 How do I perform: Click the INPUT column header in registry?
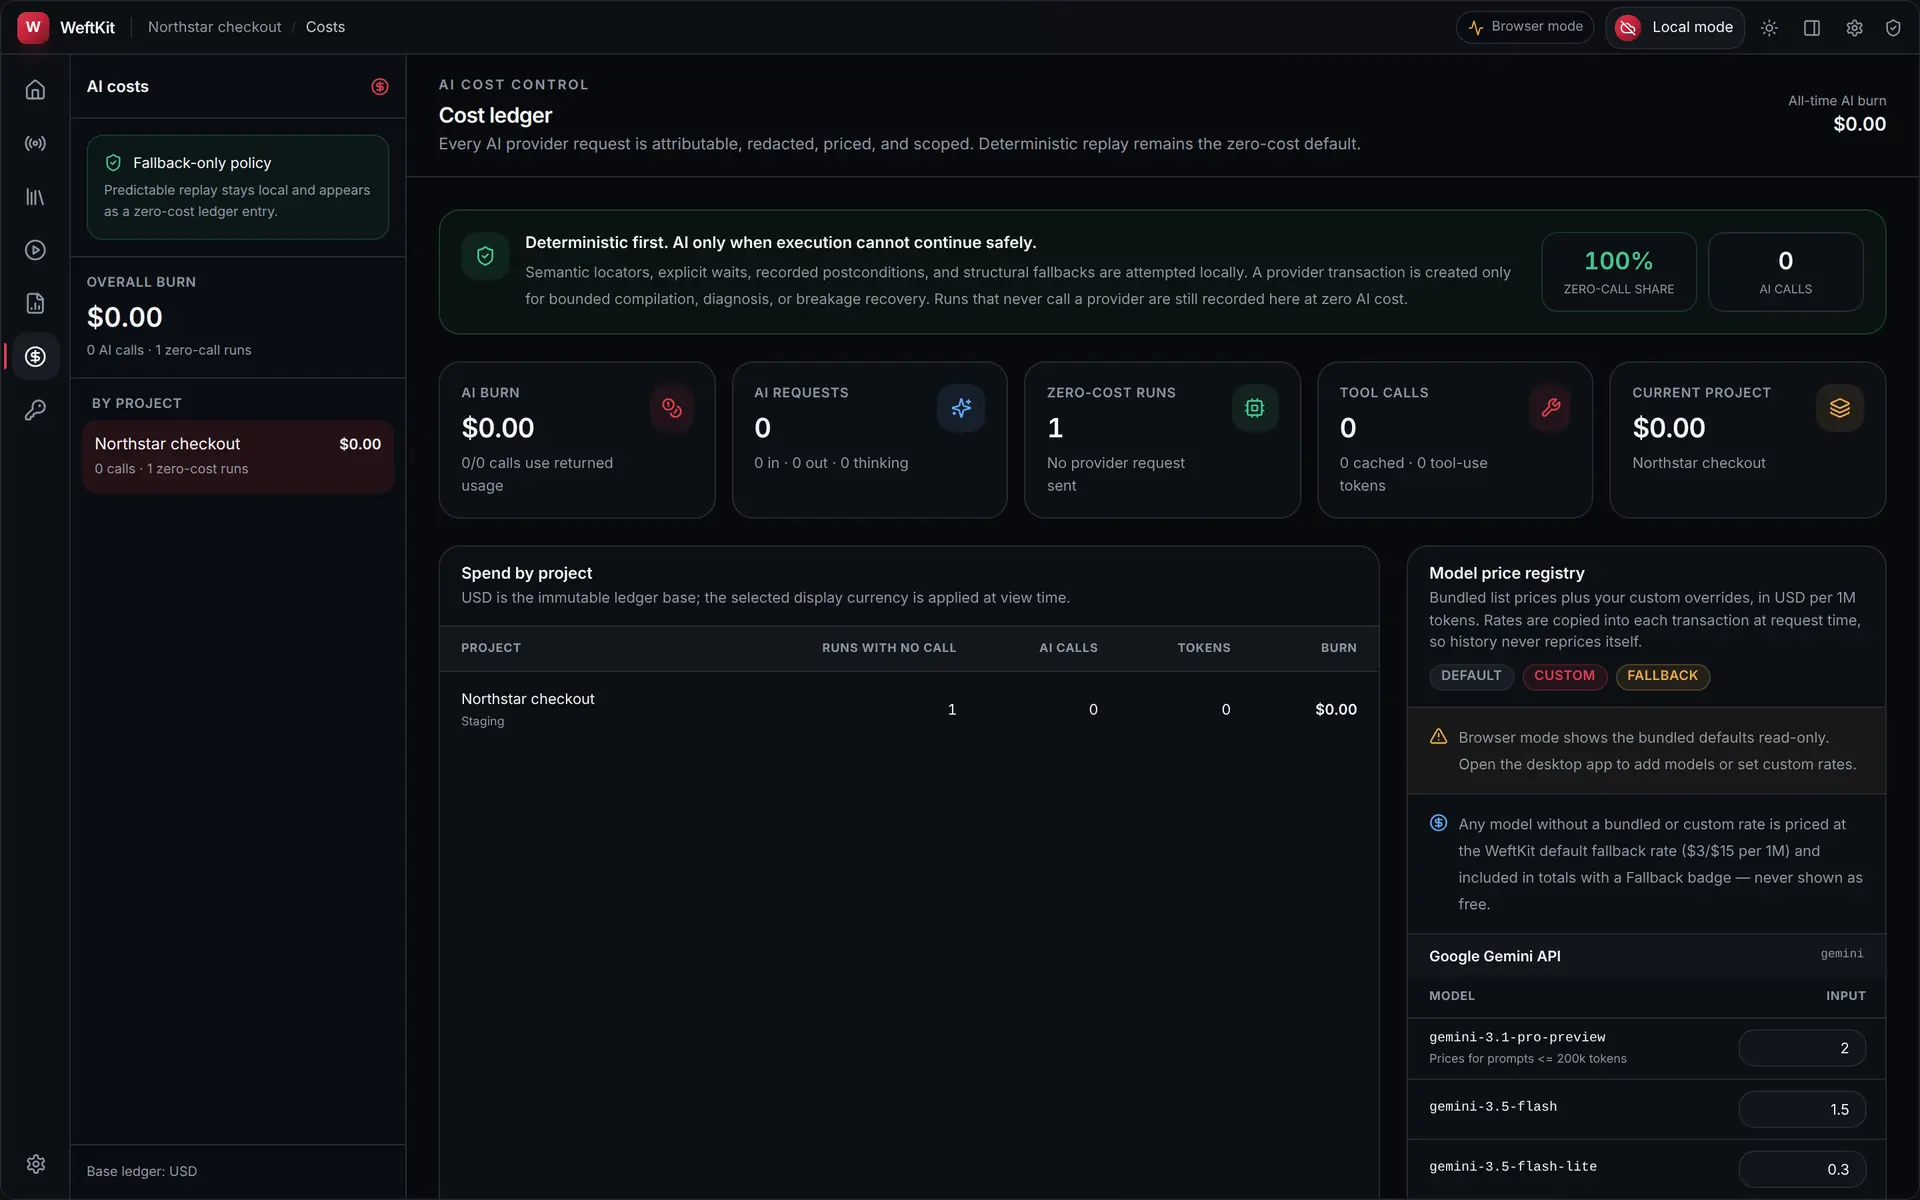coord(1845,996)
